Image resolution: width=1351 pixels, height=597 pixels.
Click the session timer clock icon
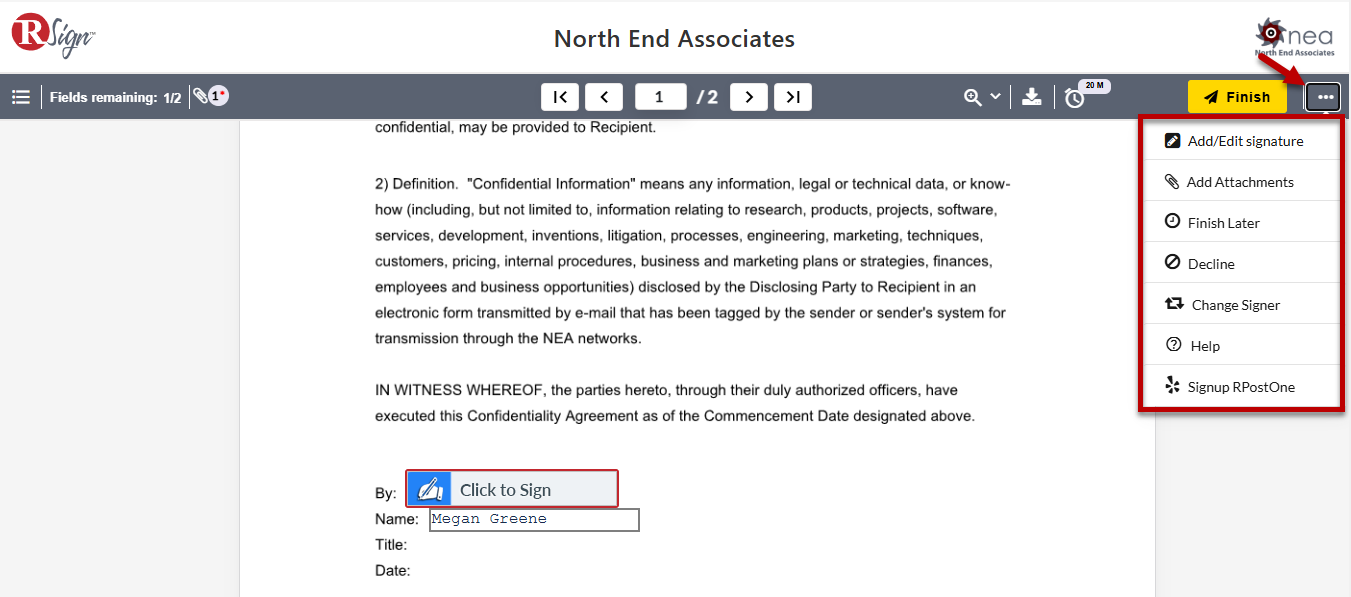coord(1074,98)
